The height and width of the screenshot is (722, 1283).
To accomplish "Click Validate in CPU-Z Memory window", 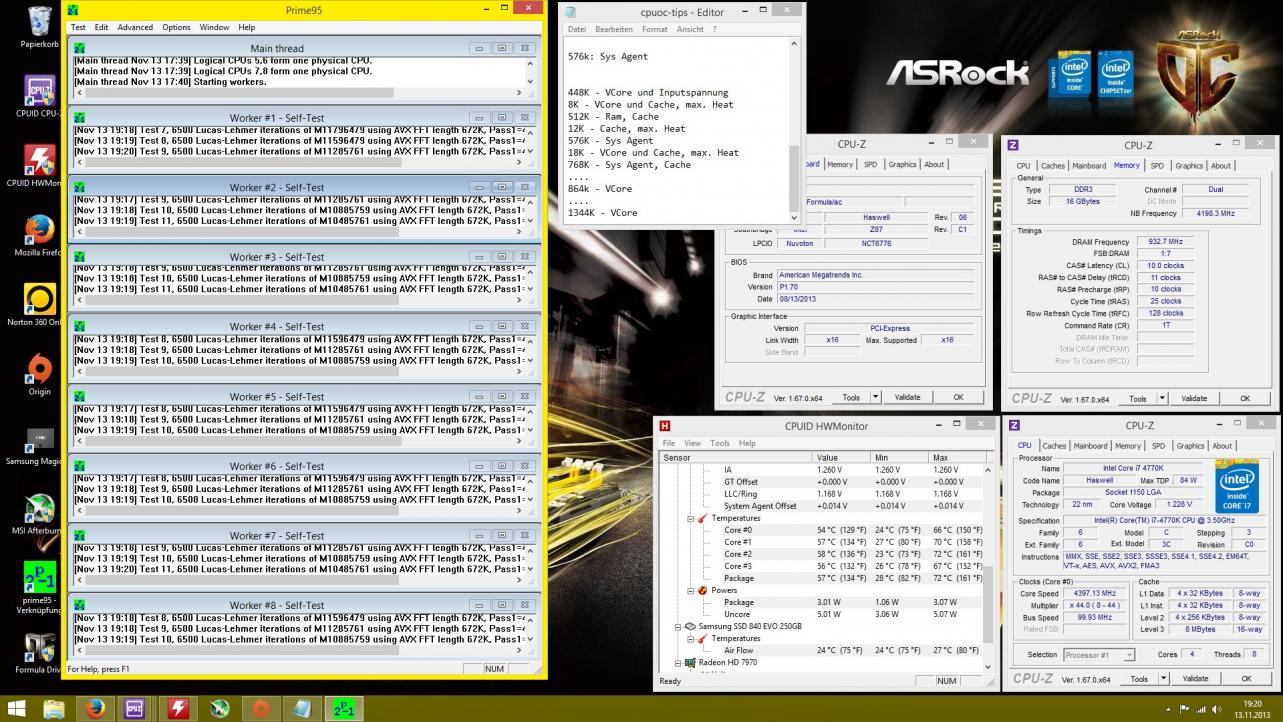I will pos(1194,398).
